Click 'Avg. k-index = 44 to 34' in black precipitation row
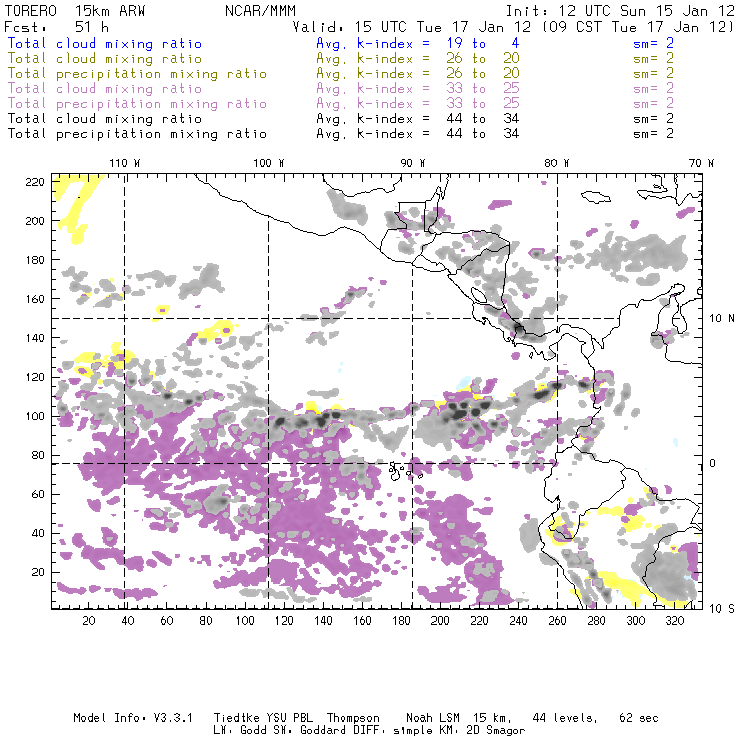 tap(418, 134)
